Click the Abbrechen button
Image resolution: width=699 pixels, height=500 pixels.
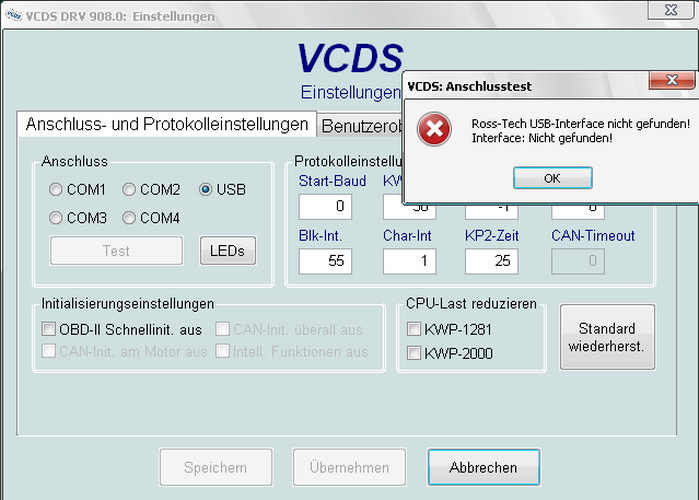484,467
